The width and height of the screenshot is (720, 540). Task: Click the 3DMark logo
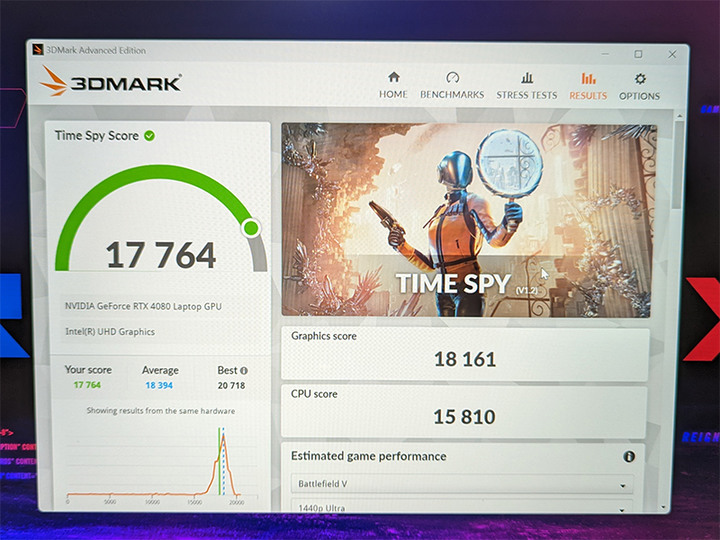point(110,81)
